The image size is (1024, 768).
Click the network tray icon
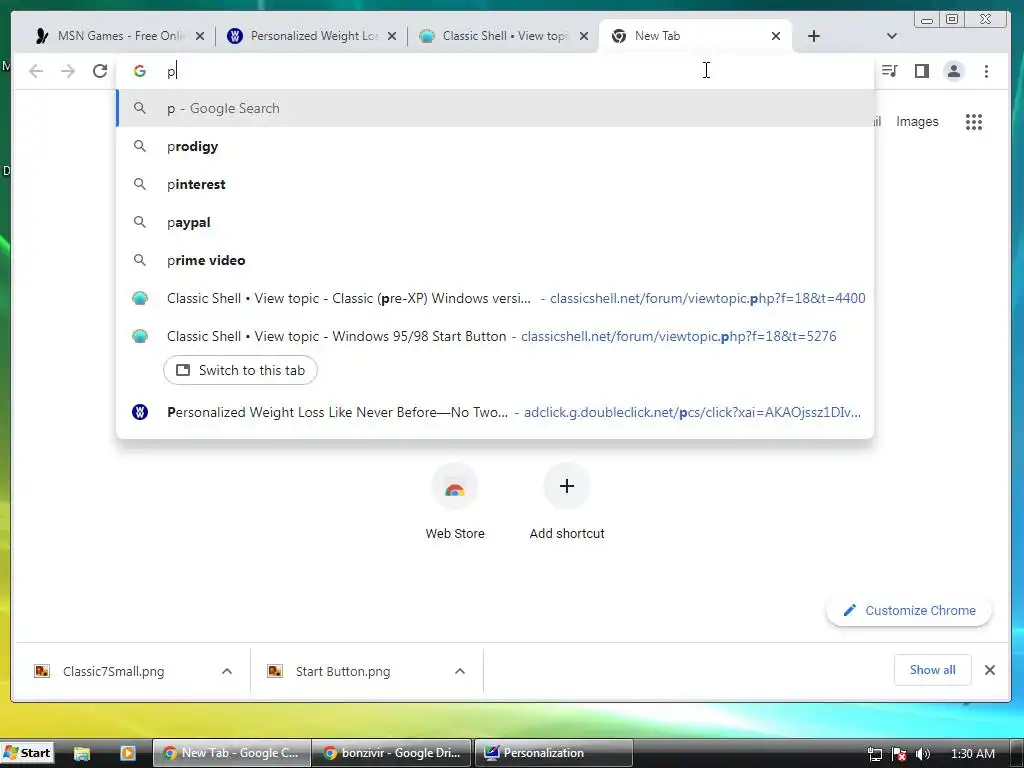click(875, 754)
